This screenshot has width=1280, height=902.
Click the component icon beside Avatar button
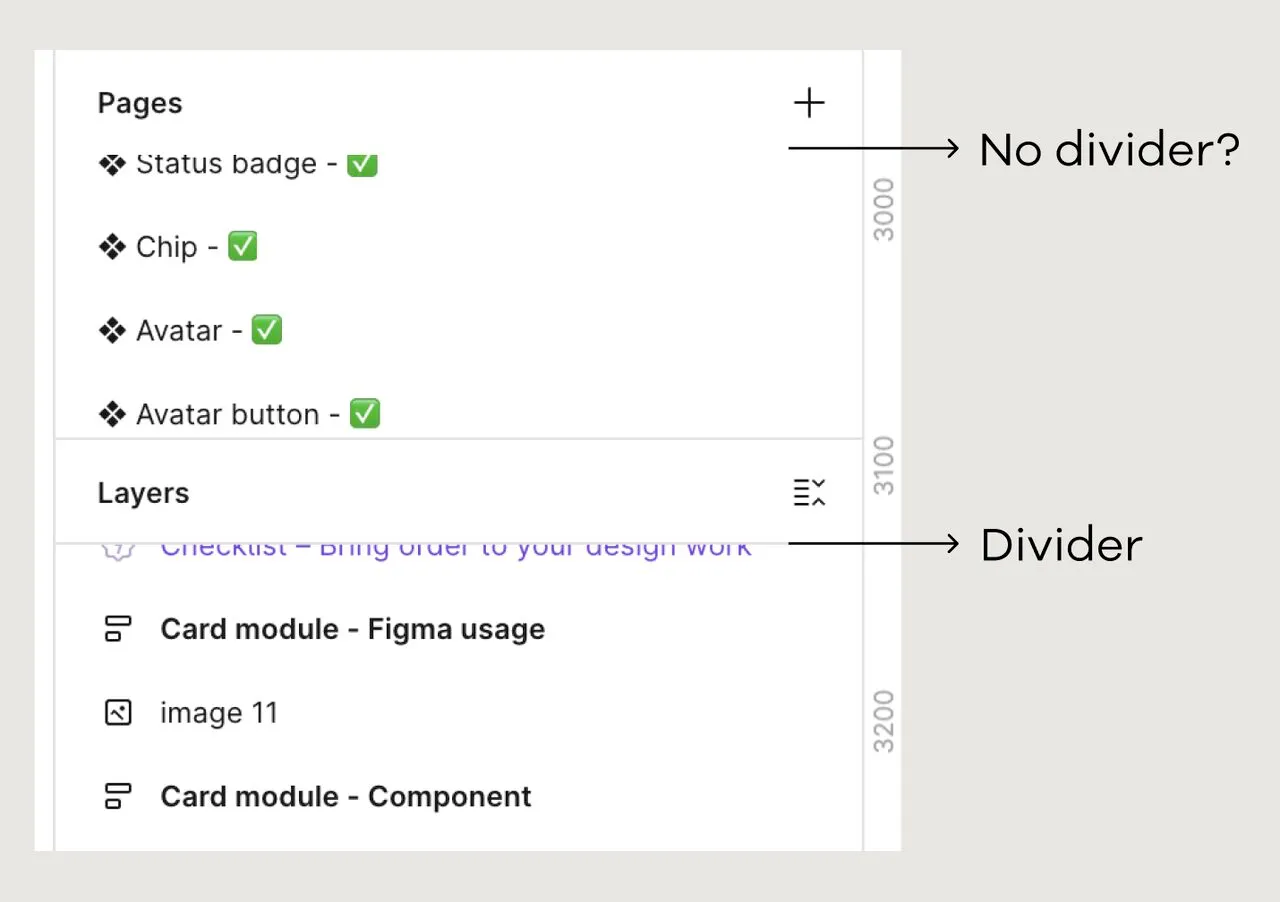point(112,414)
